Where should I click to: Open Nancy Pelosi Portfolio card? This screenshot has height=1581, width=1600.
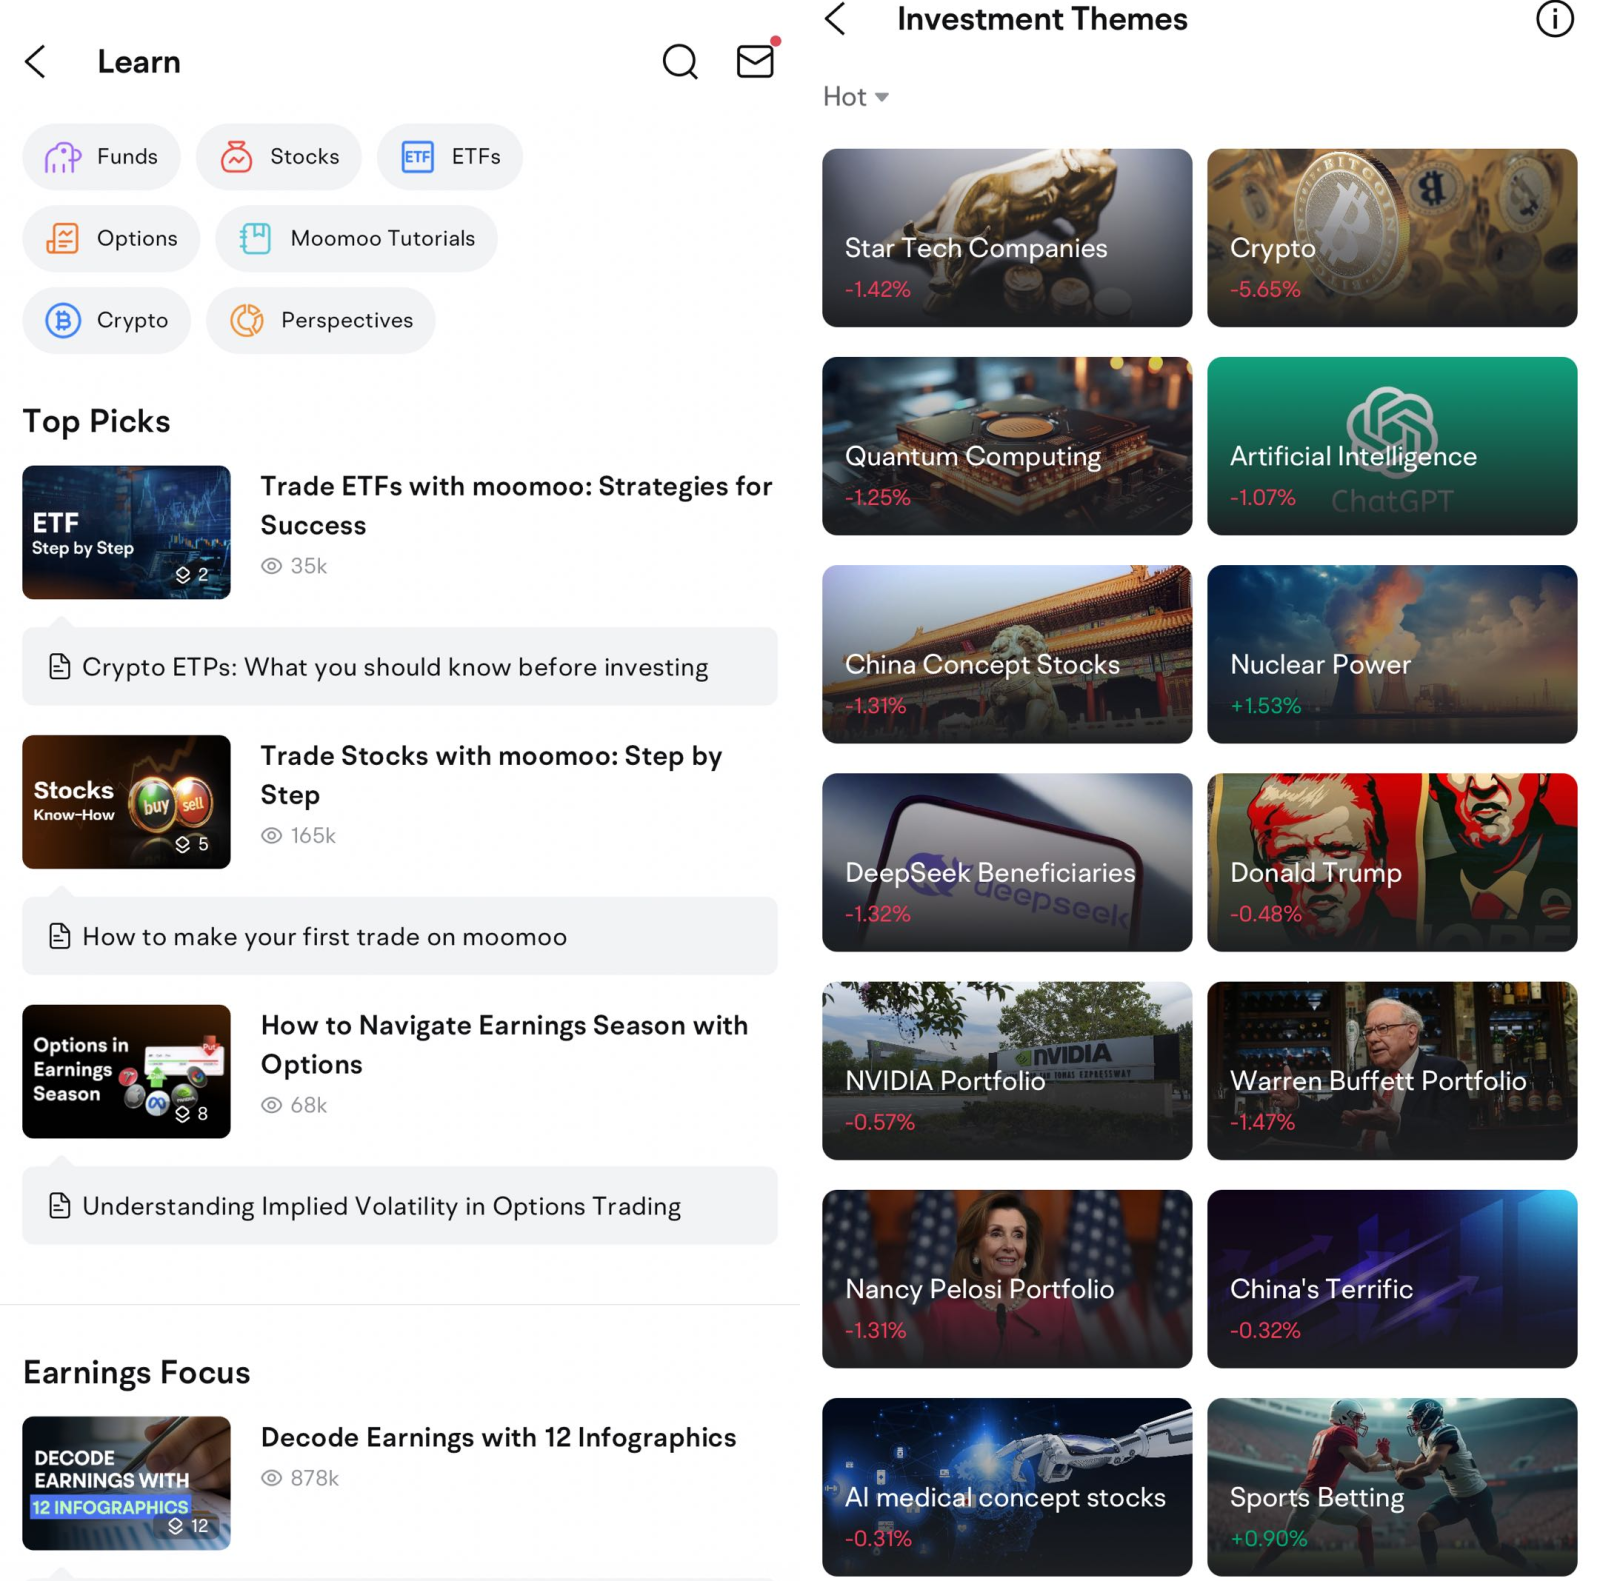[x=1007, y=1279]
